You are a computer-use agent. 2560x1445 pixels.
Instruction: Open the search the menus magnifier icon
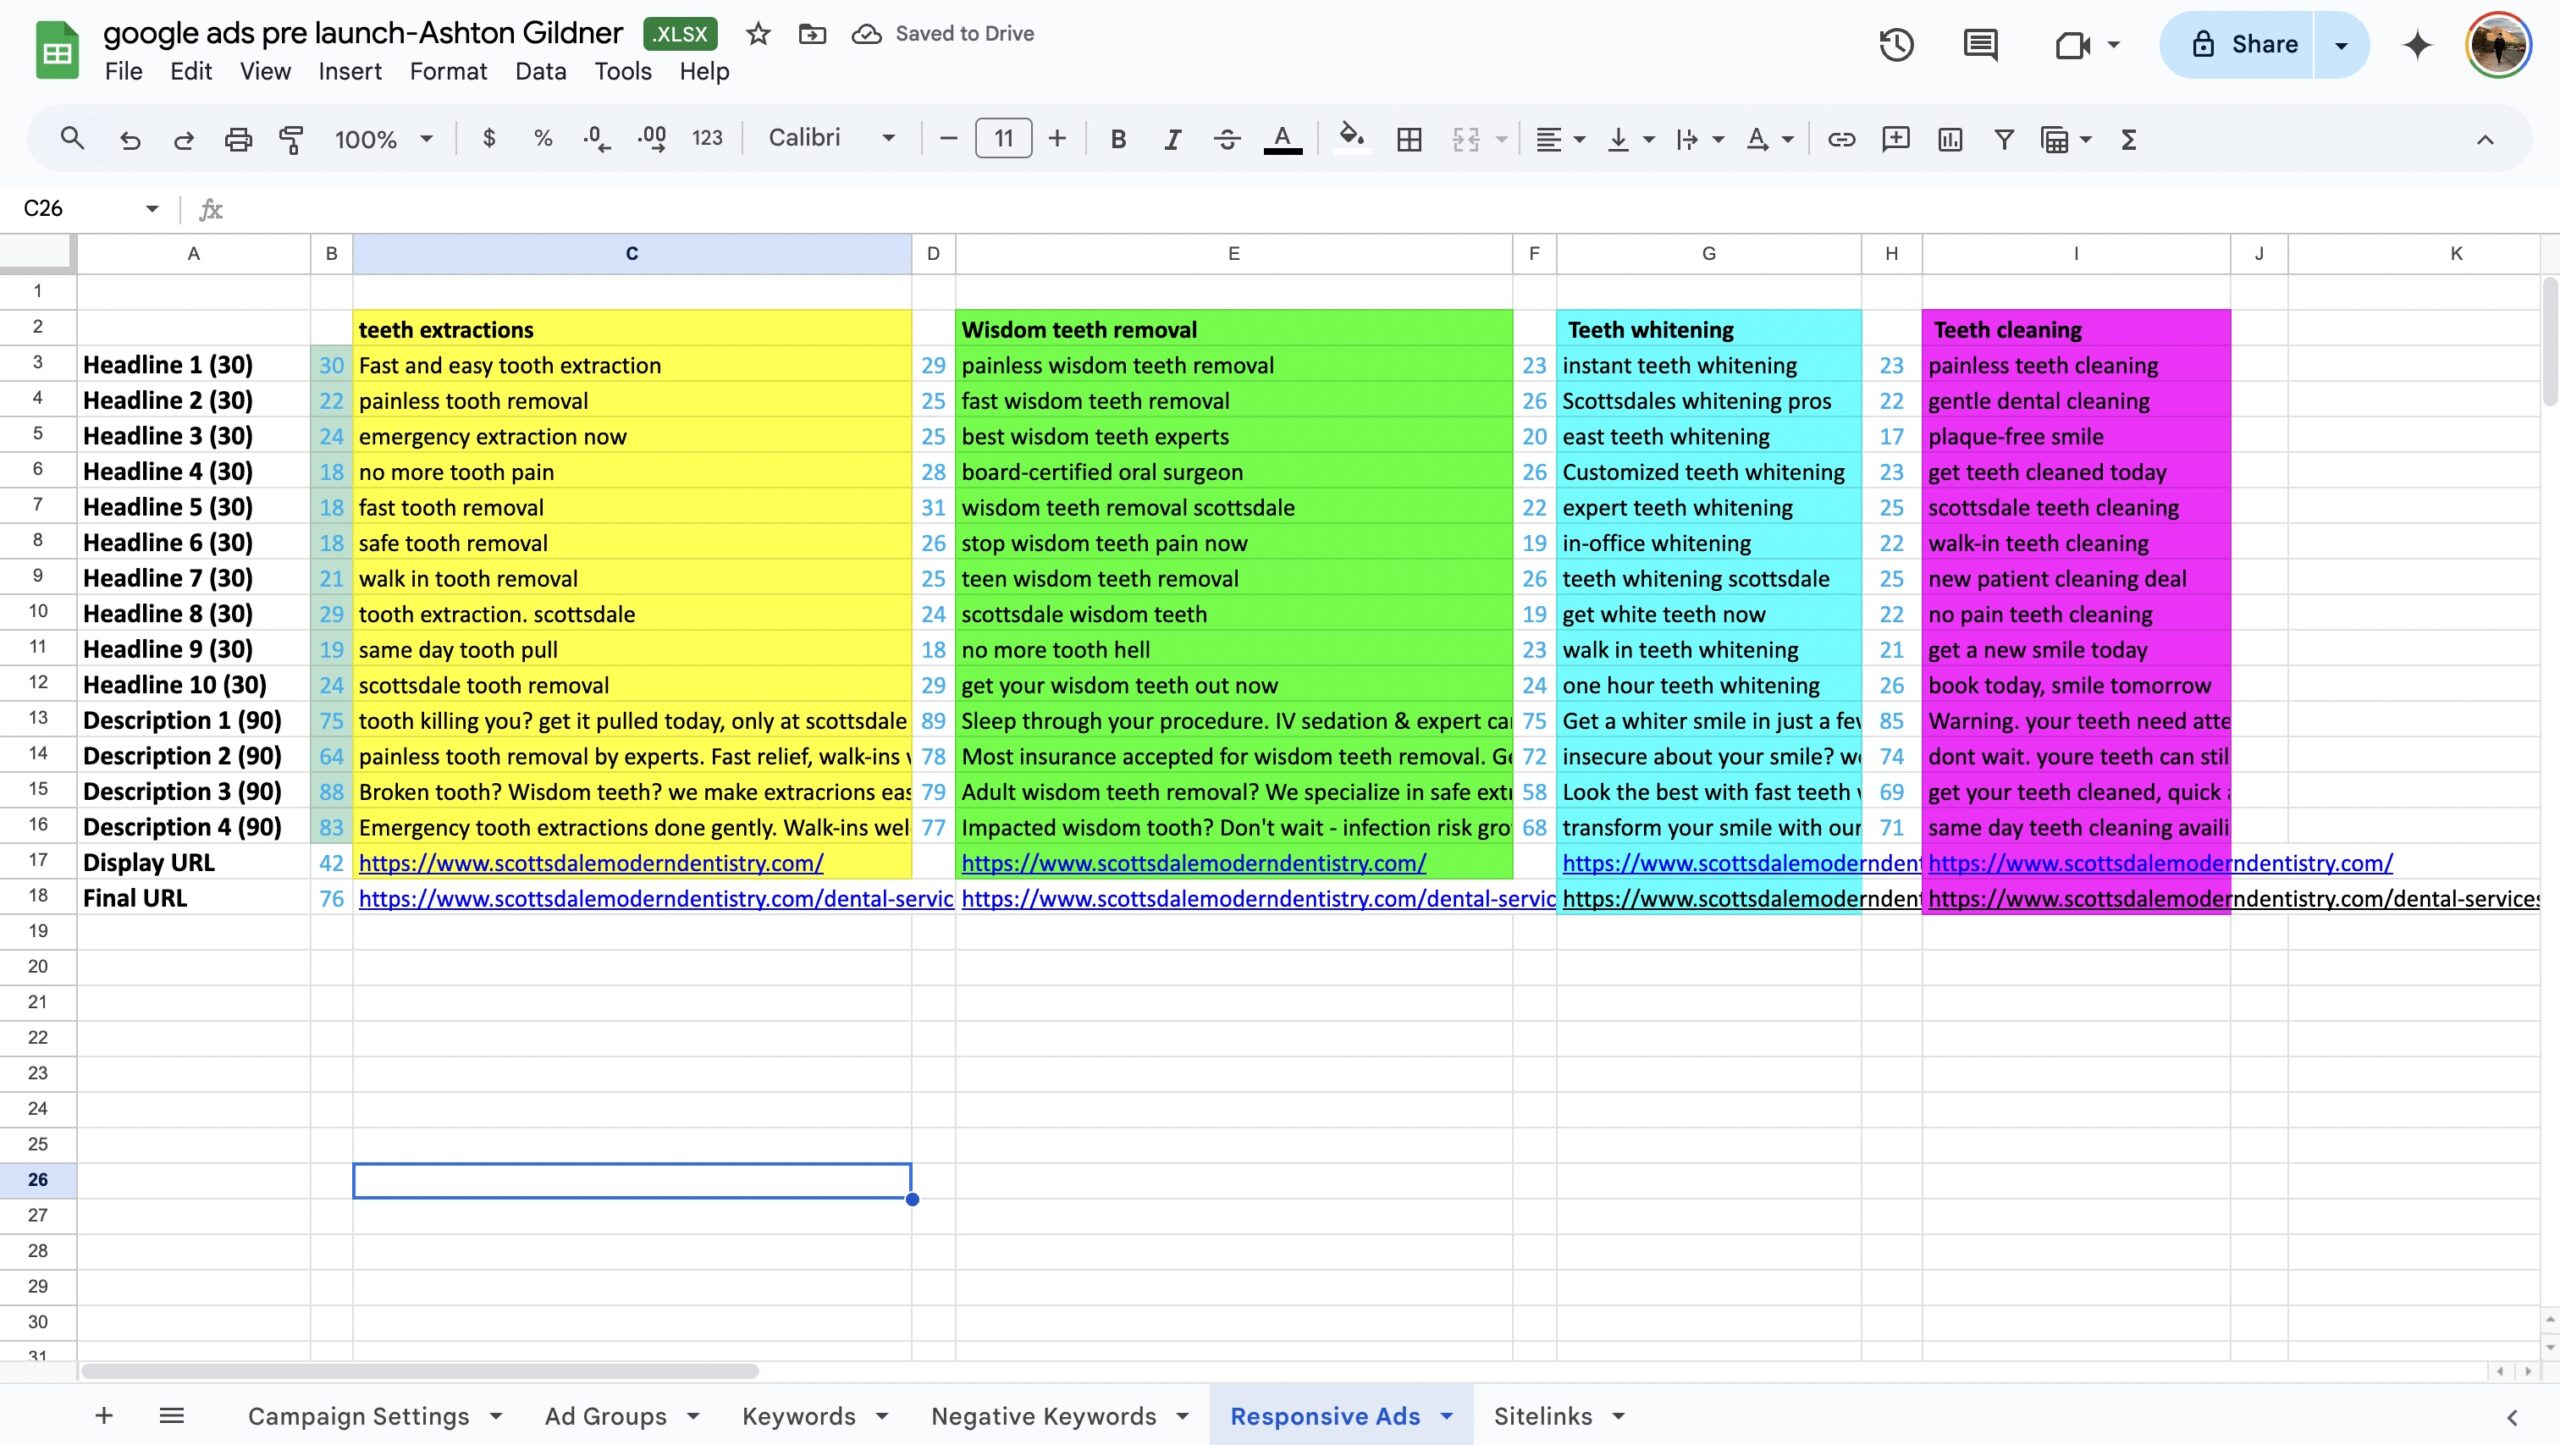click(x=71, y=139)
